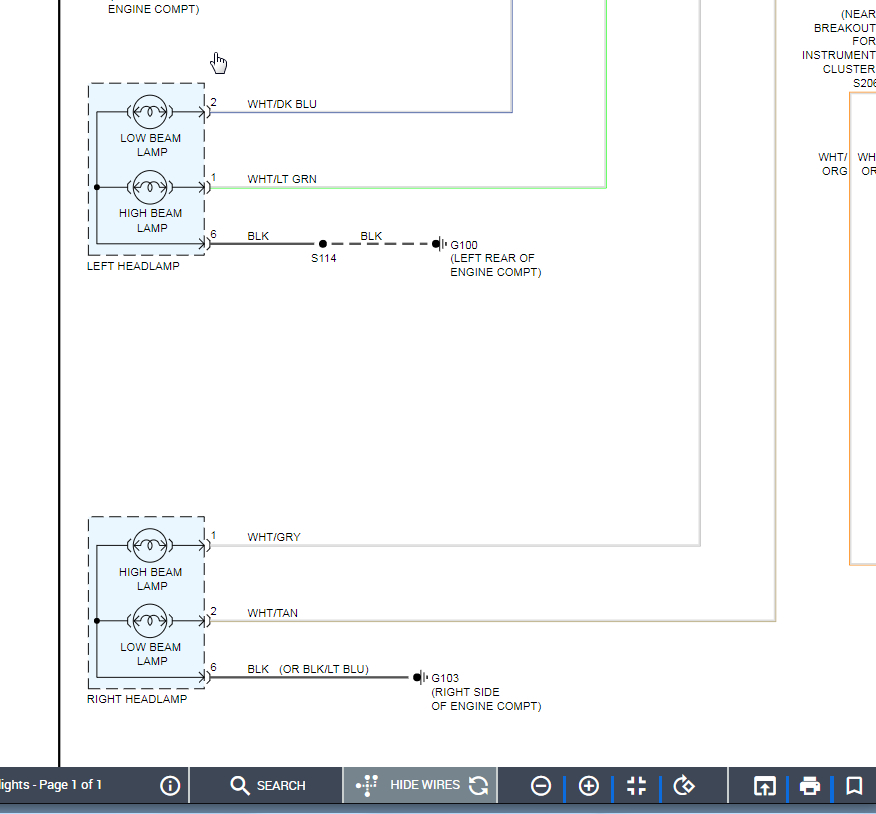Select the WHT/DK BLU wire label

(282, 104)
